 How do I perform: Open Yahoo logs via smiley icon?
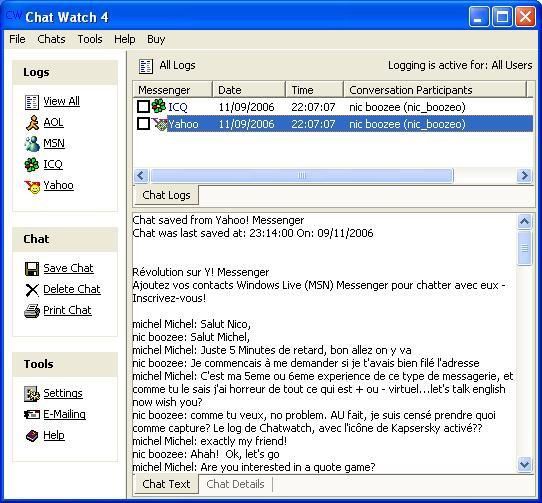32,186
